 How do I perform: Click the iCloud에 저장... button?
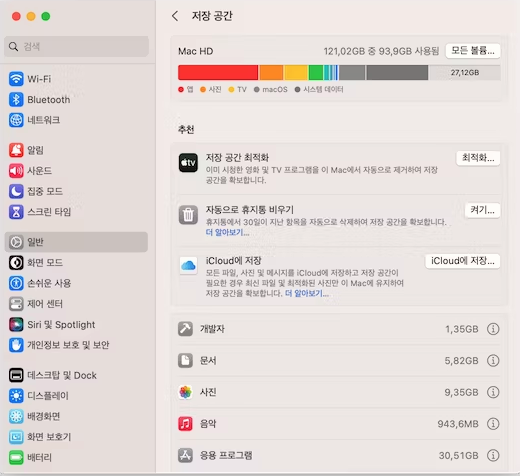[463, 261]
